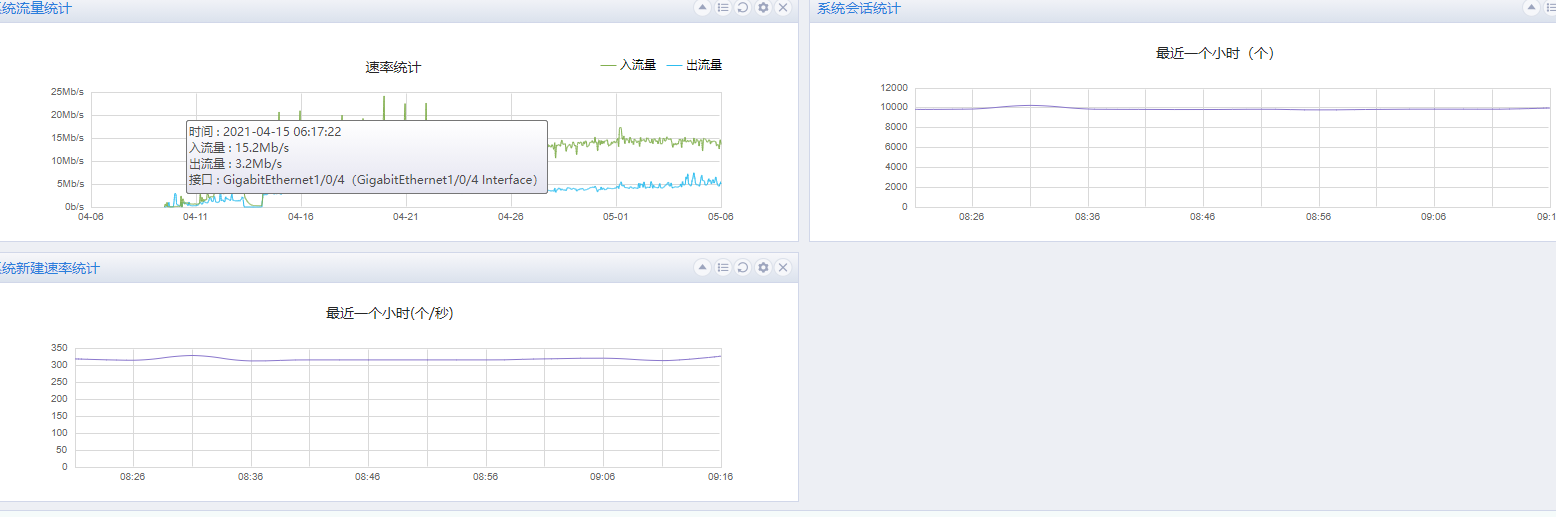Viewport: 1556px width, 517px height.
Task: Open gear settings of 系统流量统计 panel
Action: click(763, 7)
